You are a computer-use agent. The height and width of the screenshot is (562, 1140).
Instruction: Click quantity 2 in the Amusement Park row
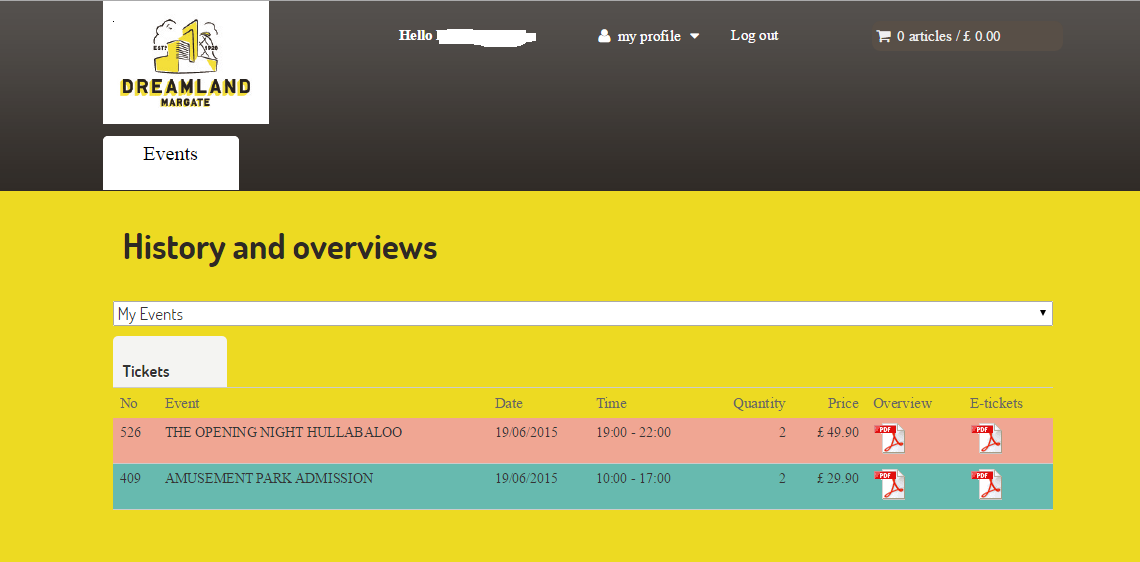(782, 478)
